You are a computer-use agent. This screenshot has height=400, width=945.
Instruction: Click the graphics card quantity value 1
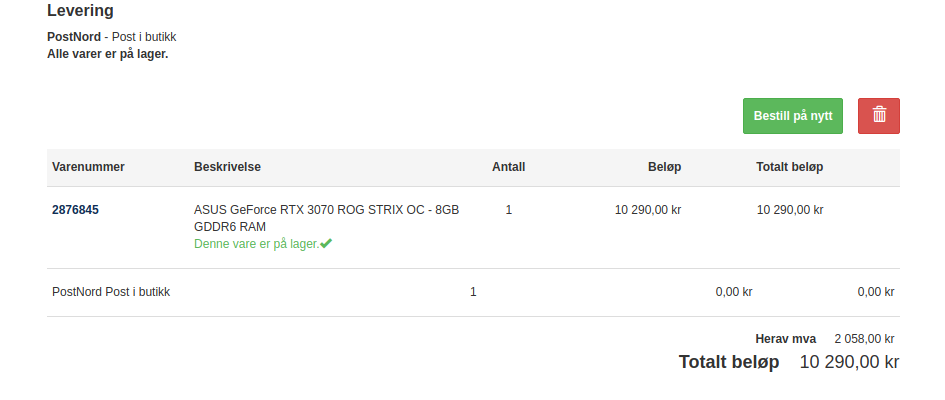[x=509, y=210]
